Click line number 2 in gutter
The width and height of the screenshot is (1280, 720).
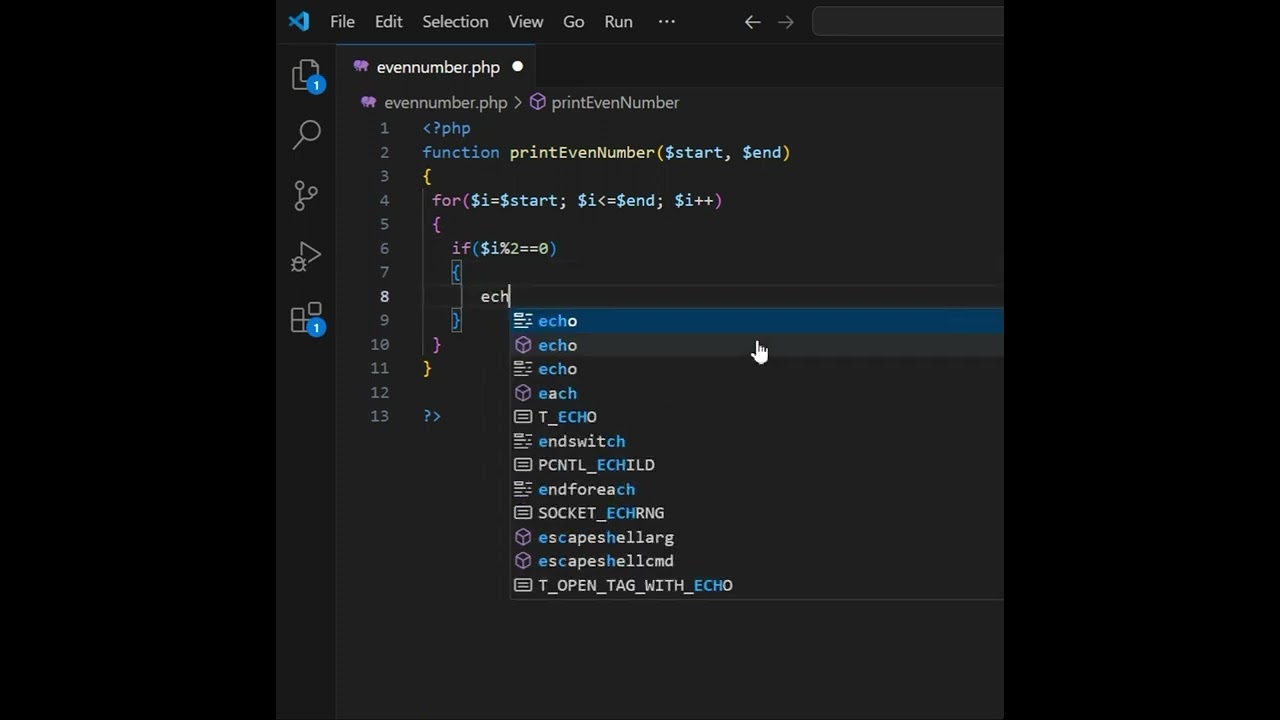tap(384, 152)
